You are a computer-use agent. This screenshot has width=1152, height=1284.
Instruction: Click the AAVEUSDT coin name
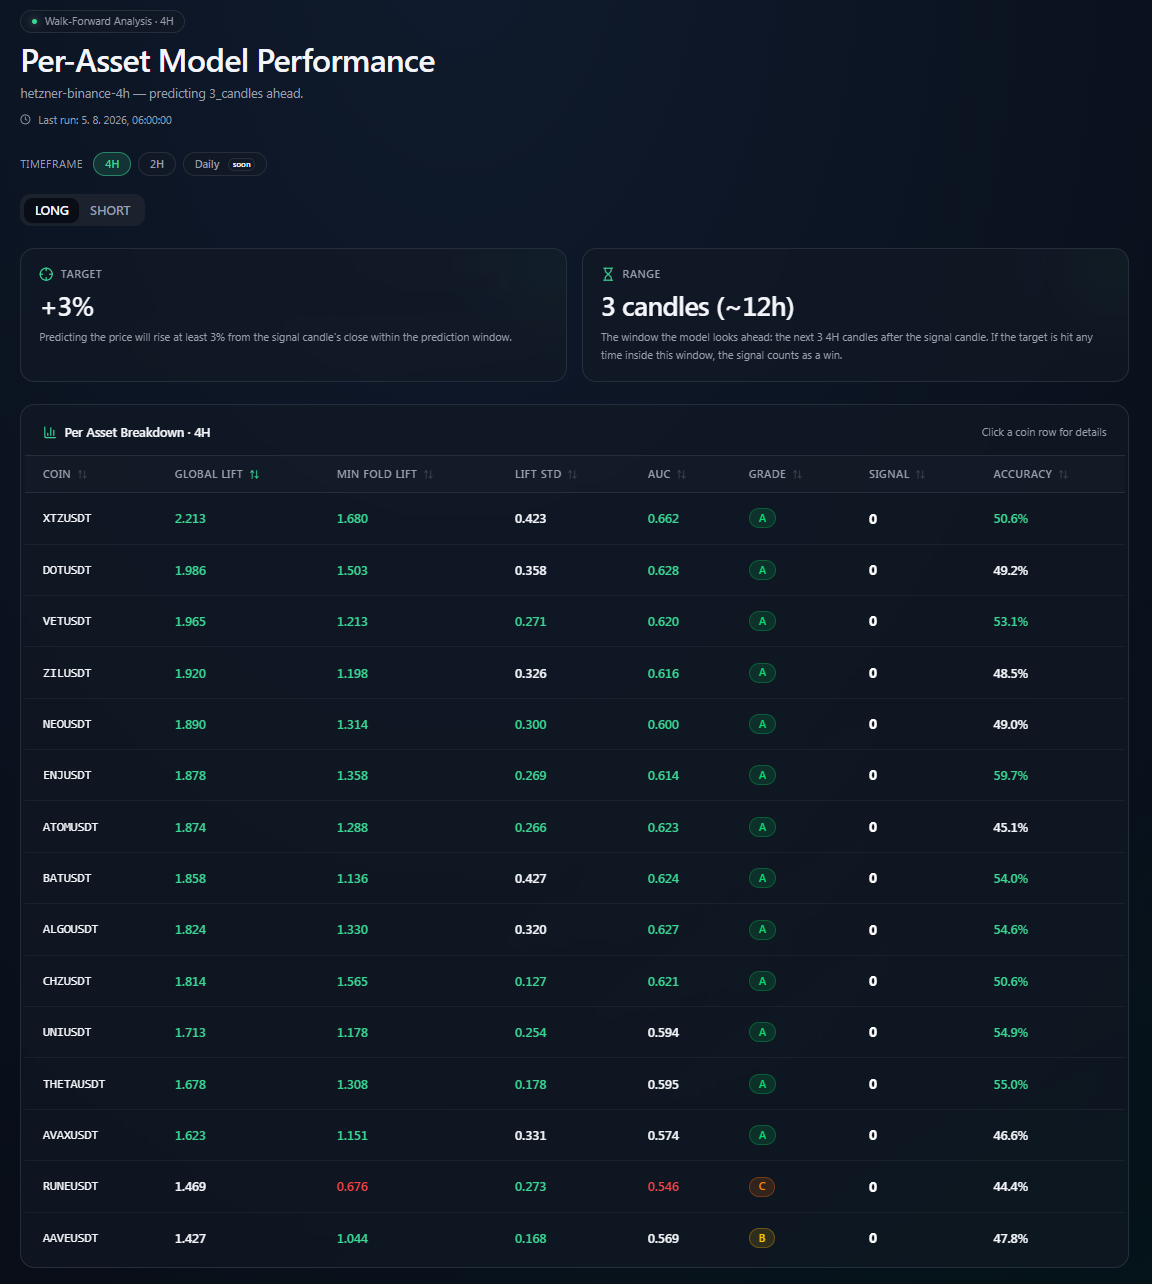[70, 1238]
